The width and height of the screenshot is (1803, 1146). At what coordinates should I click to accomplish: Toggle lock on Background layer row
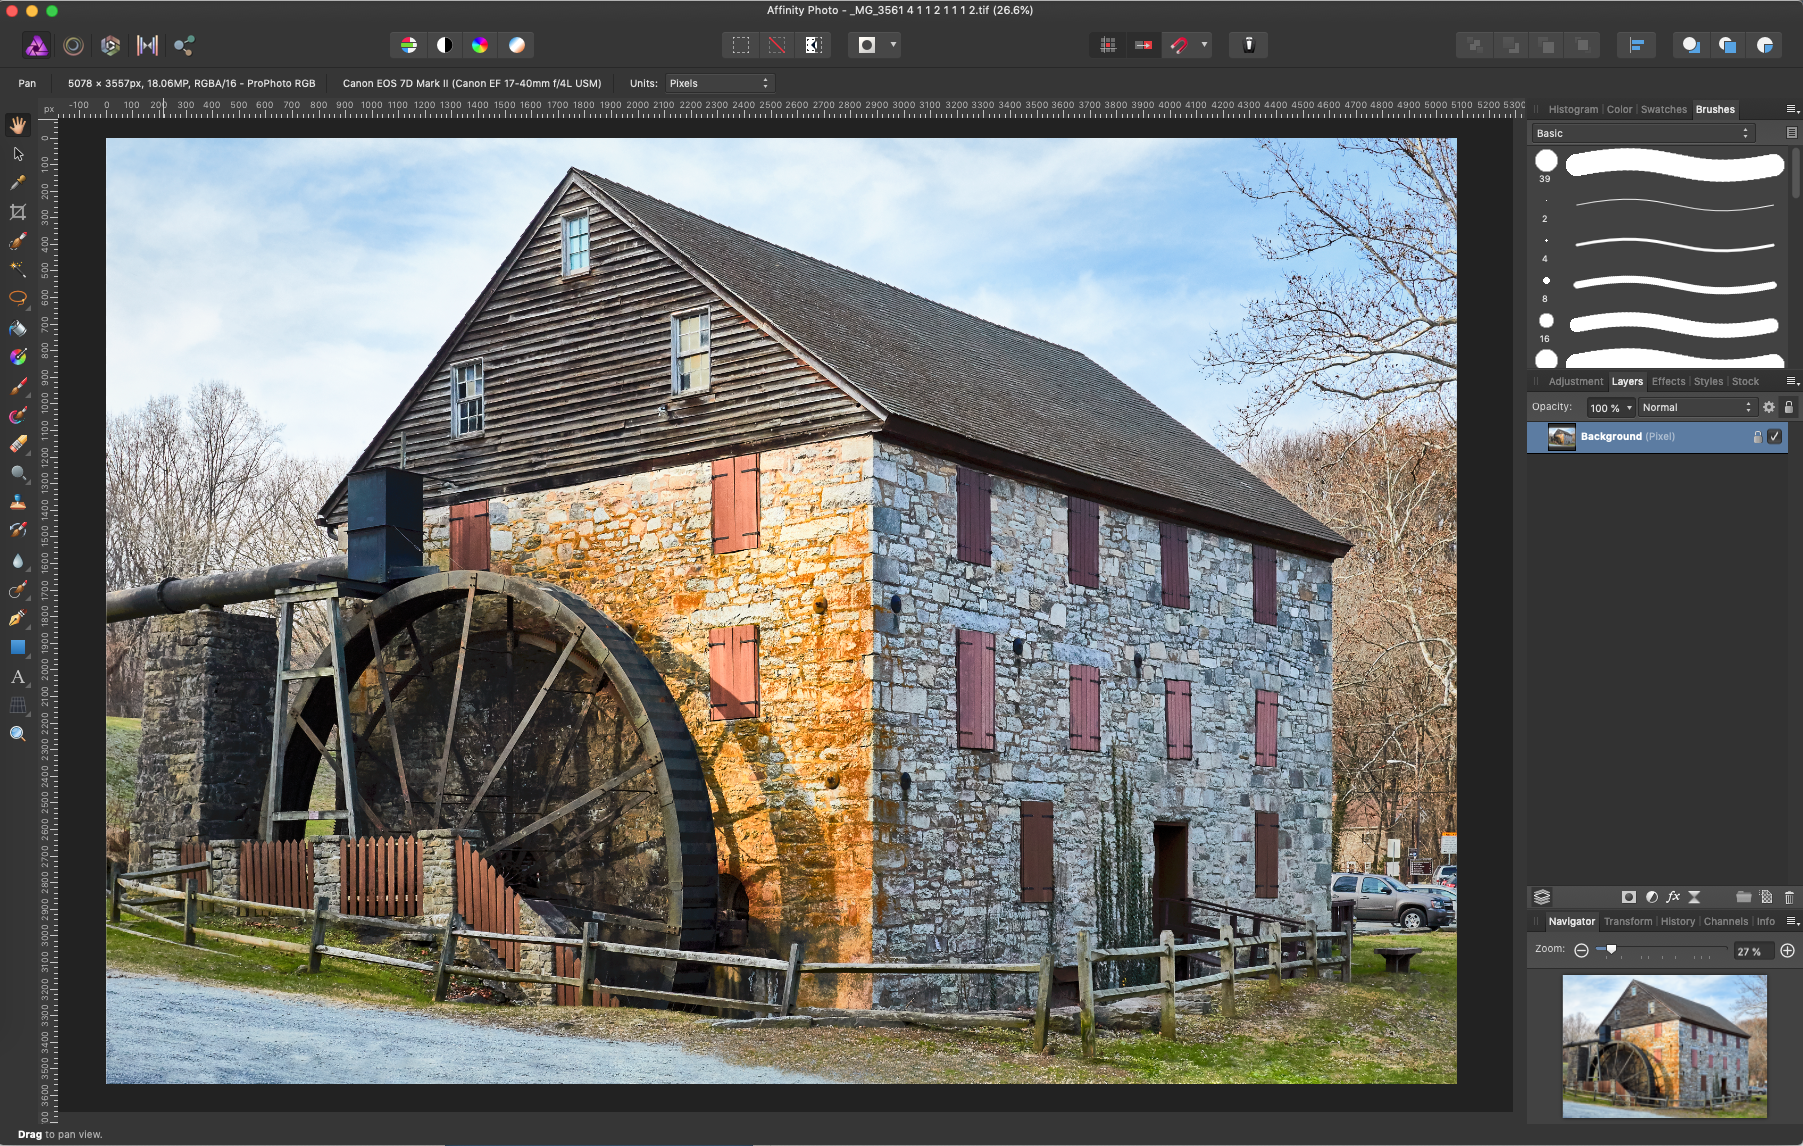pyautogui.click(x=1757, y=436)
